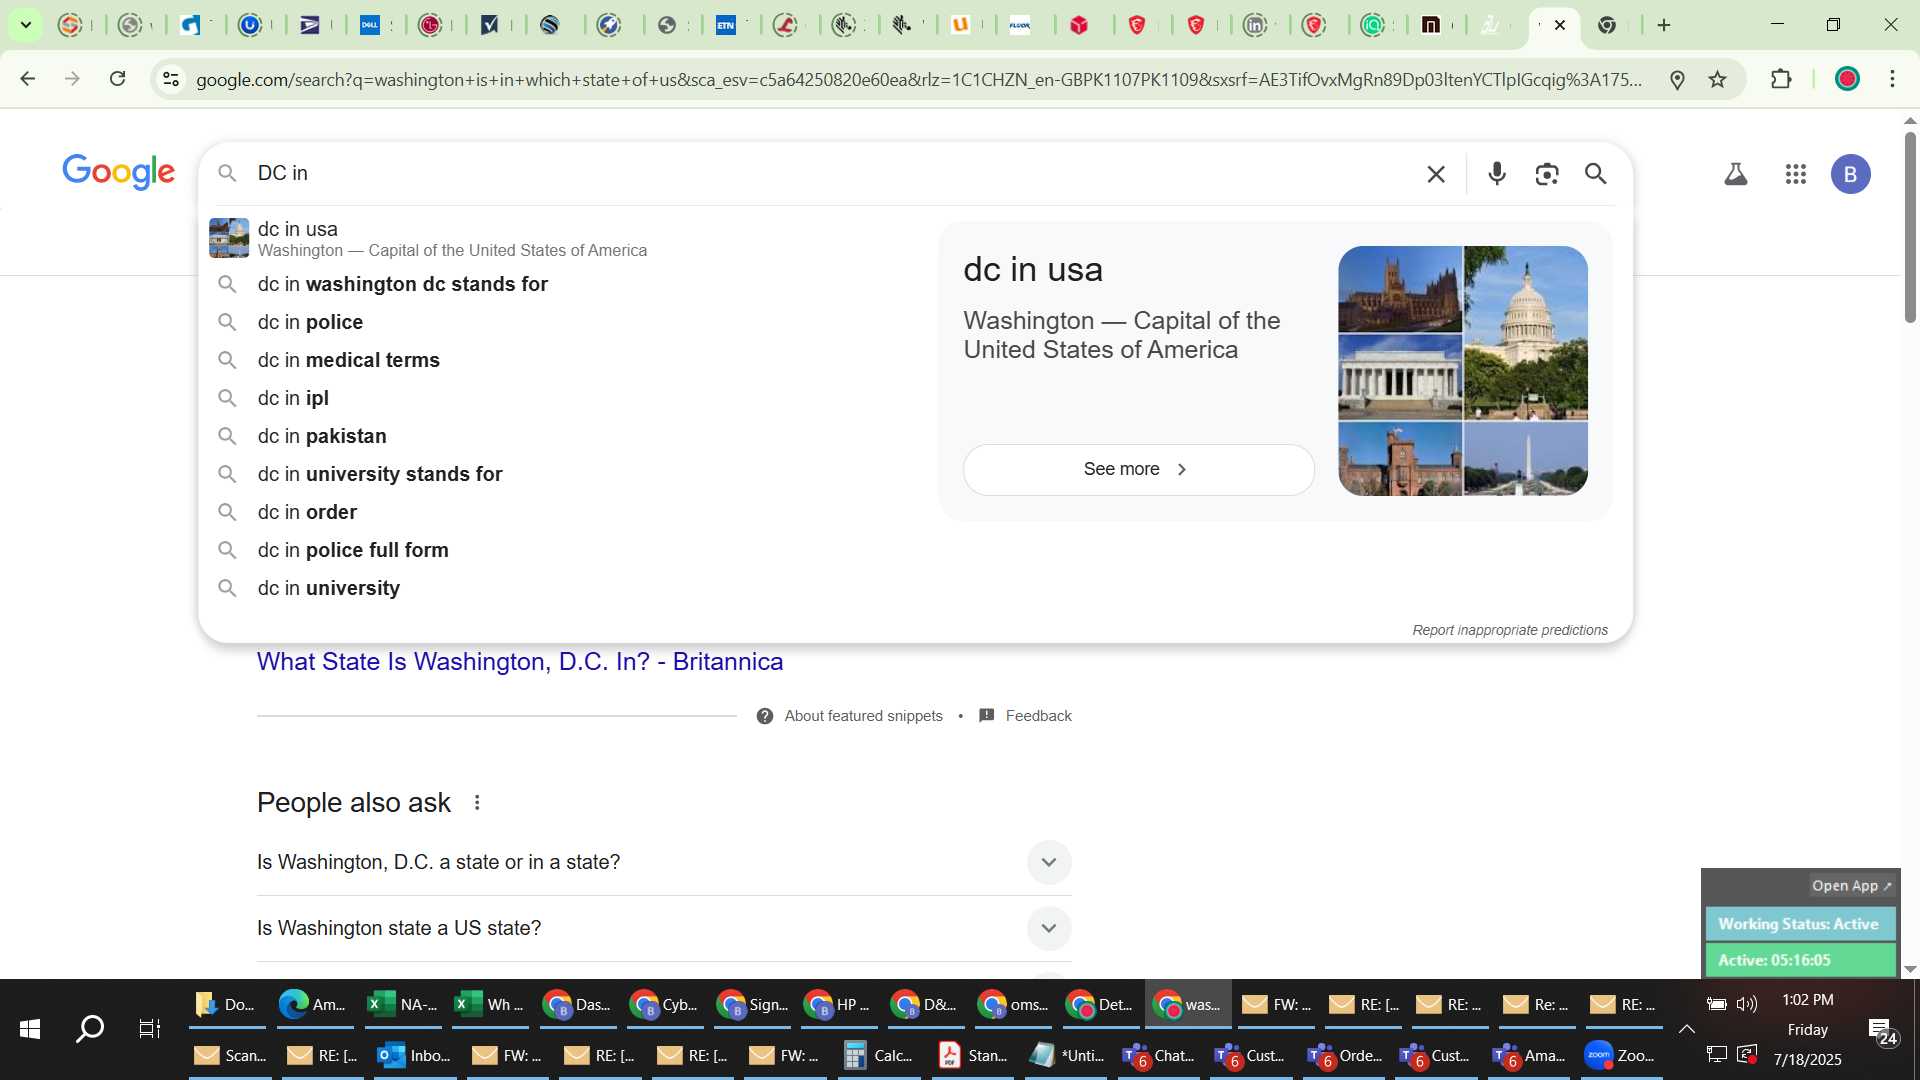
Task: Click the address bar URL
Action: tap(920, 80)
